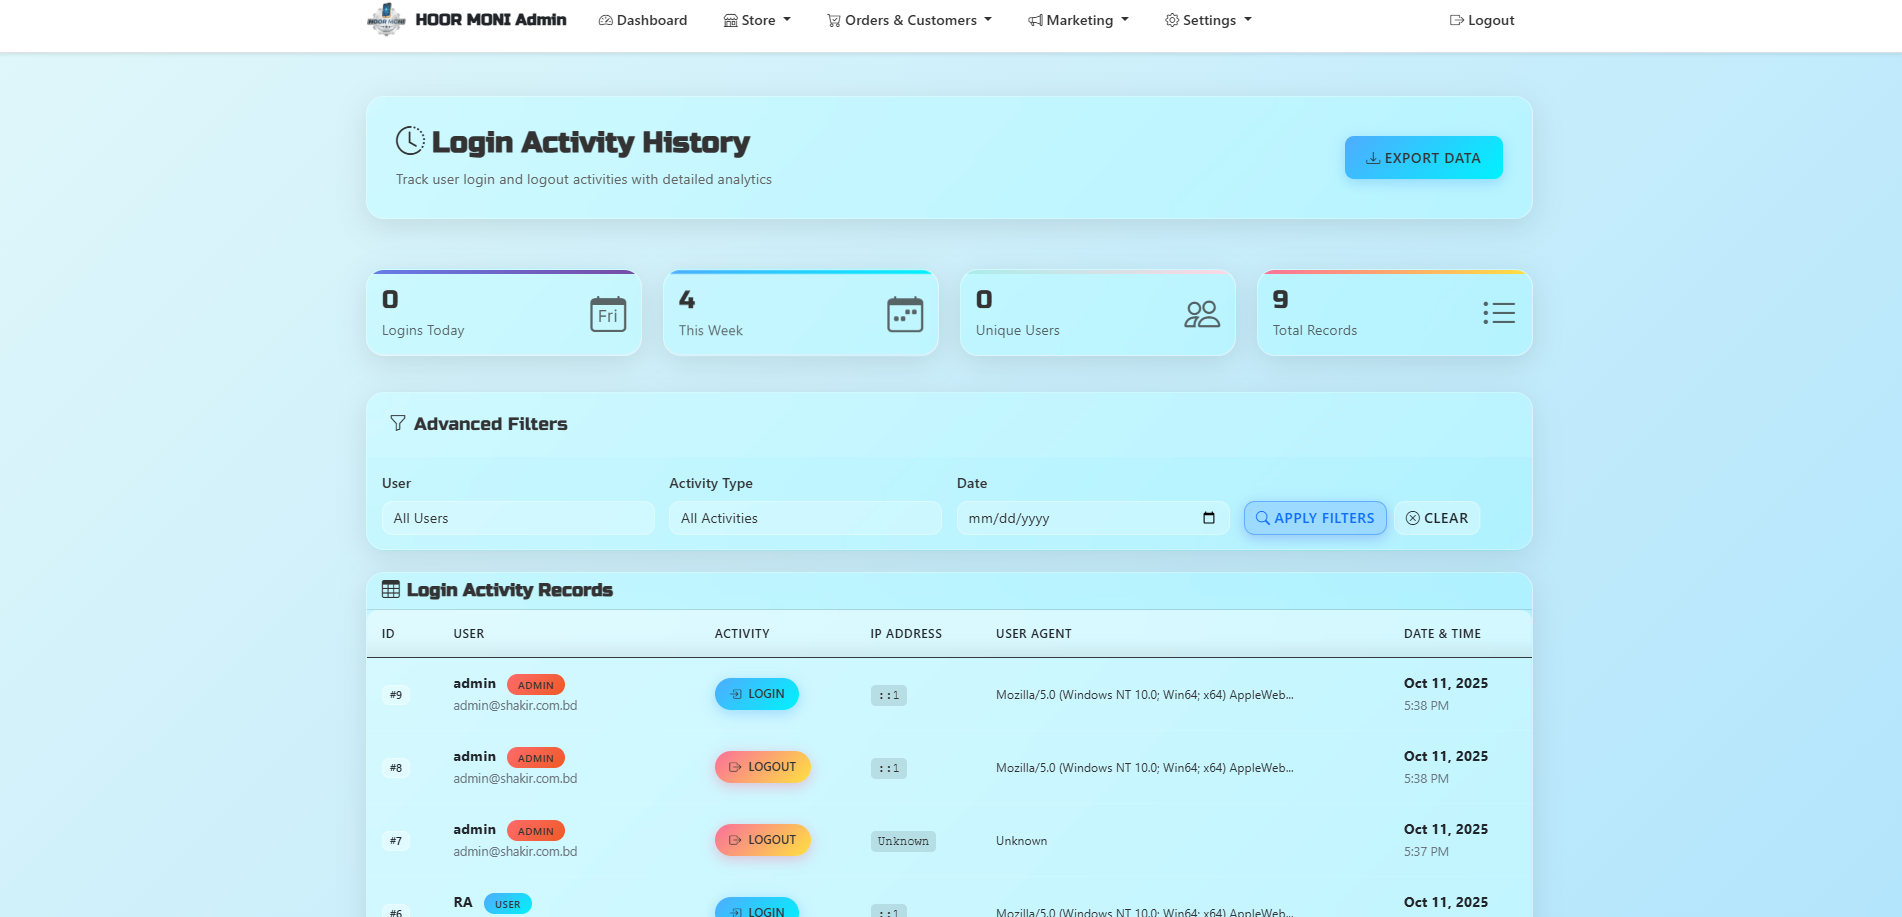1902x917 pixels.
Task: Click the user agent text in row #9
Action: tap(1145, 695)
